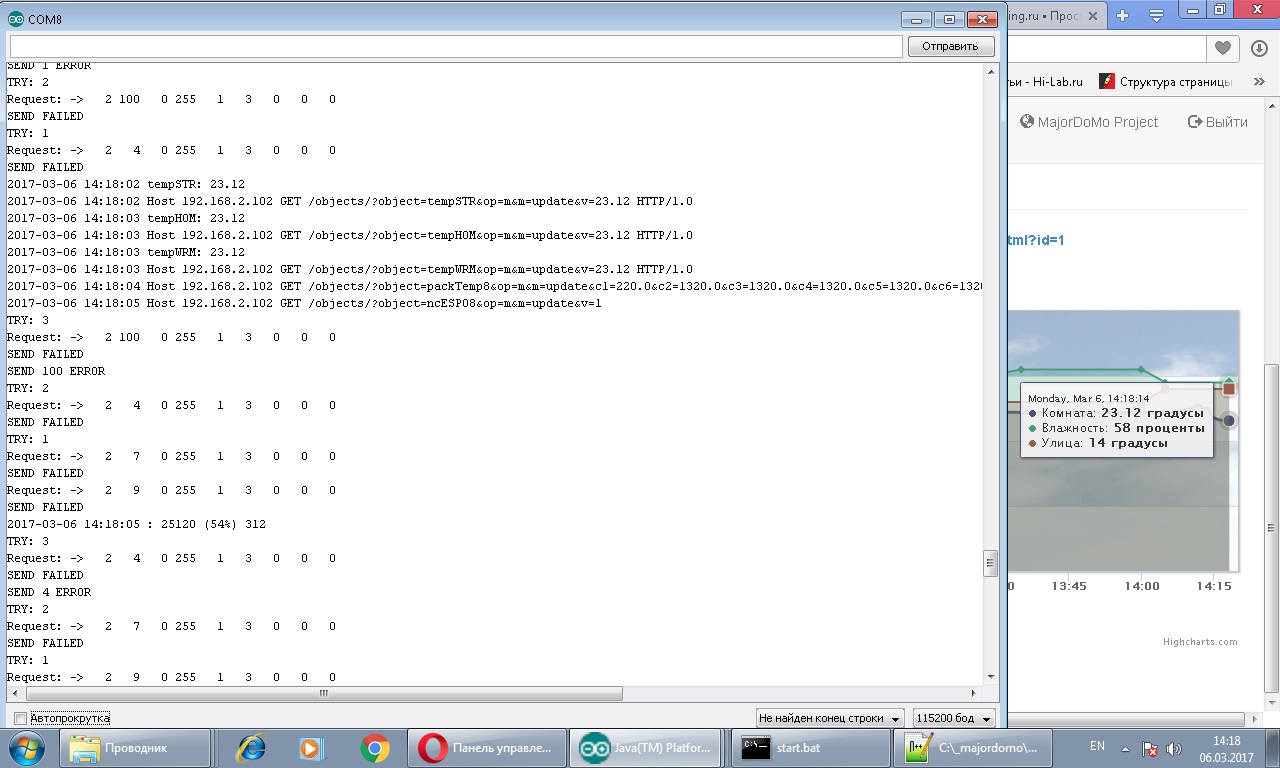The image size is (1280, 768).
Task: Click the ncESP08 GET request log line
Action: pos(304,303)
